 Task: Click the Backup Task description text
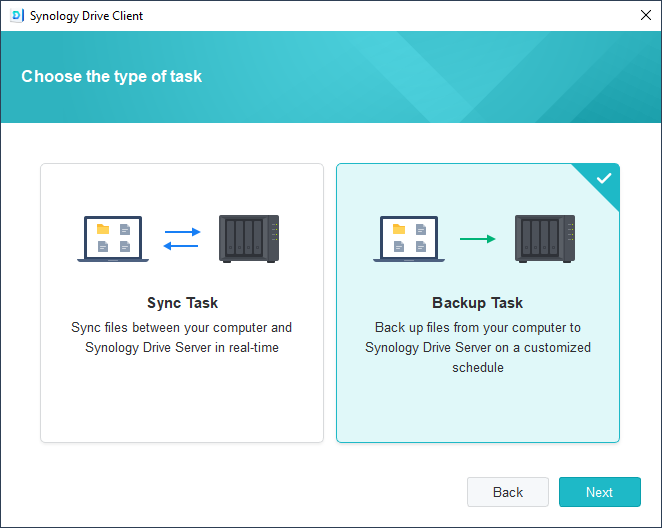(x=477, y=347)
